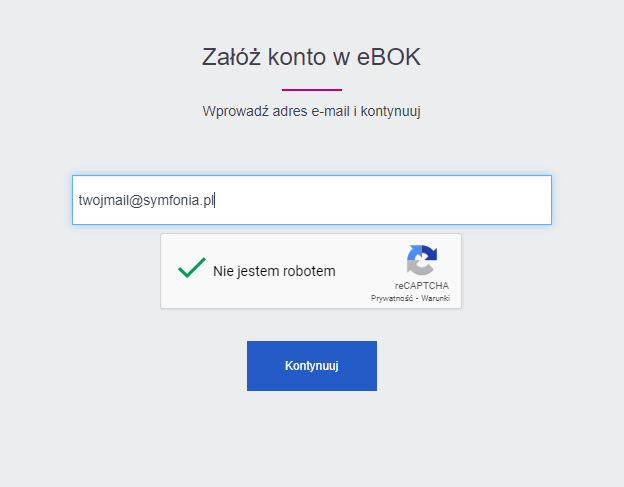
Task: Place the cursor after ".pl" in the e-mail field
Action: click(214, 200)
